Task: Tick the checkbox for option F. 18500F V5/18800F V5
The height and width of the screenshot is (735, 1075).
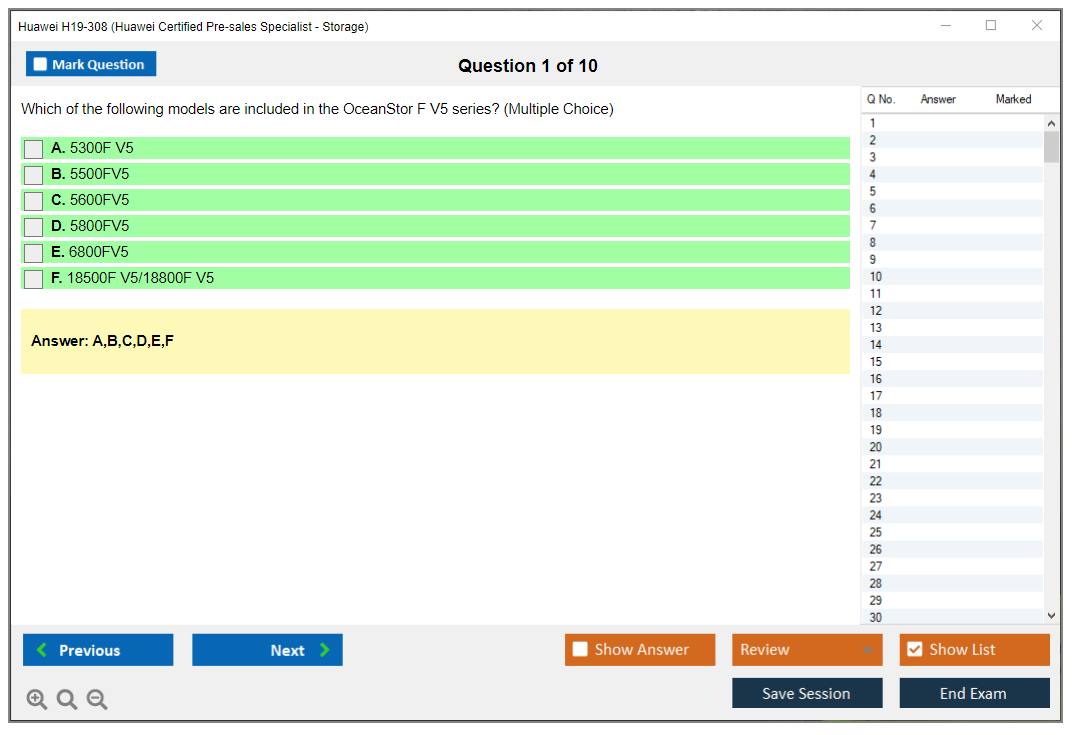Action: tap(34, 279)
